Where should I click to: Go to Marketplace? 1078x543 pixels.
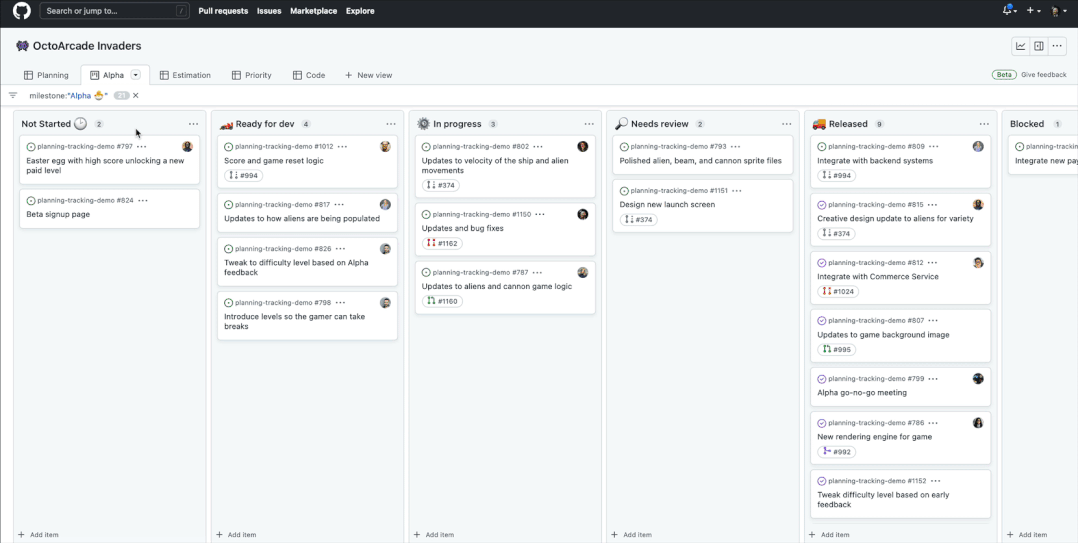[x=314, y=11]
